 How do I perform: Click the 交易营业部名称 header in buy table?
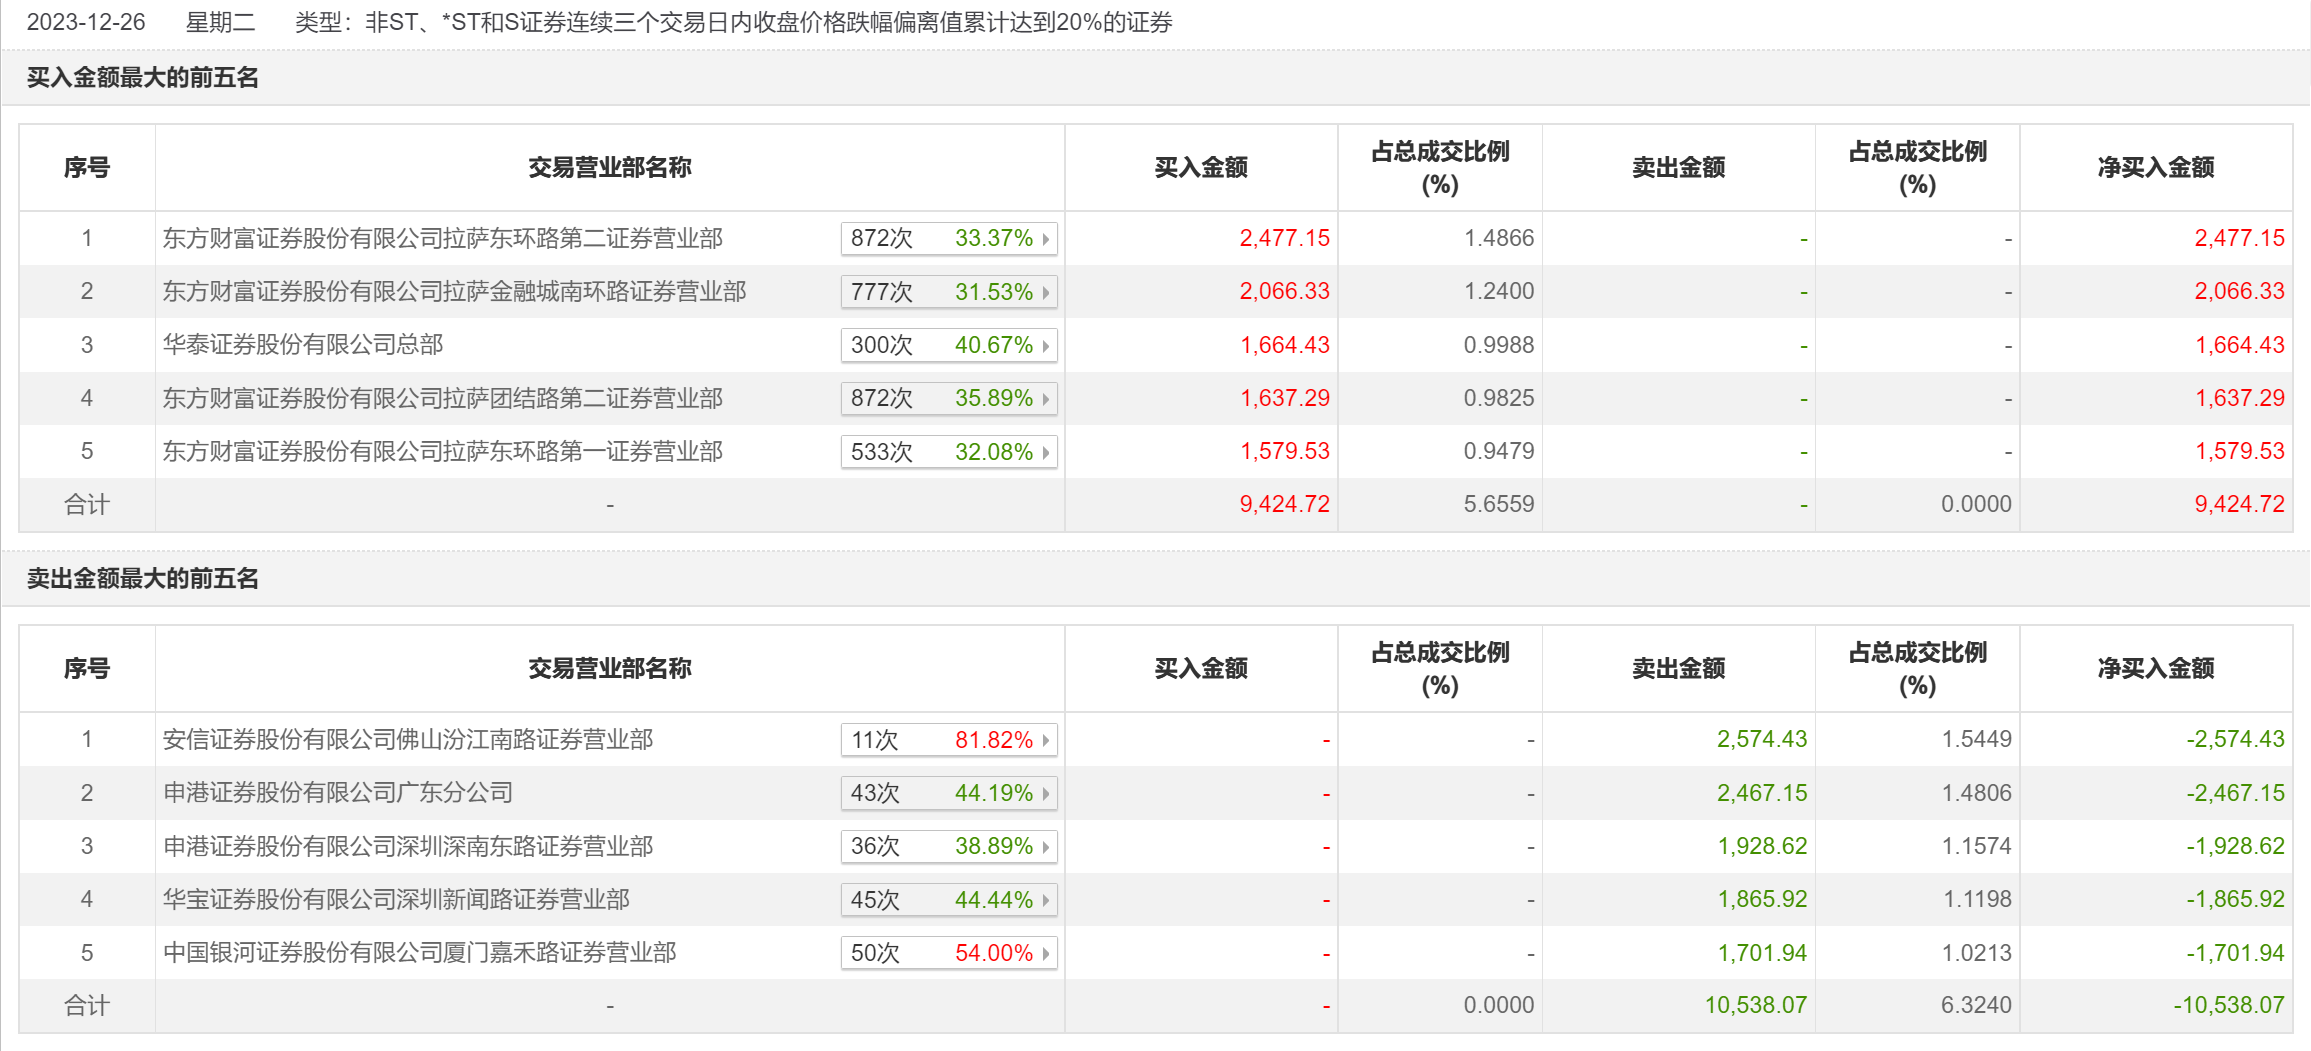pos(610,167)
